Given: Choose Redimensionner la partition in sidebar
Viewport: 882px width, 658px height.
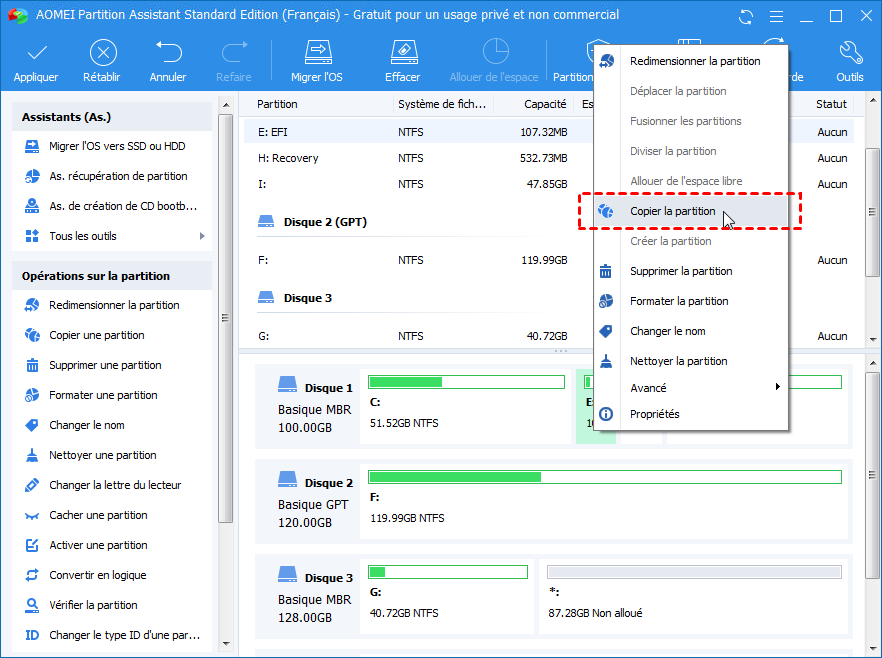Looking at the screenshot, I should [x=112, y=305].
